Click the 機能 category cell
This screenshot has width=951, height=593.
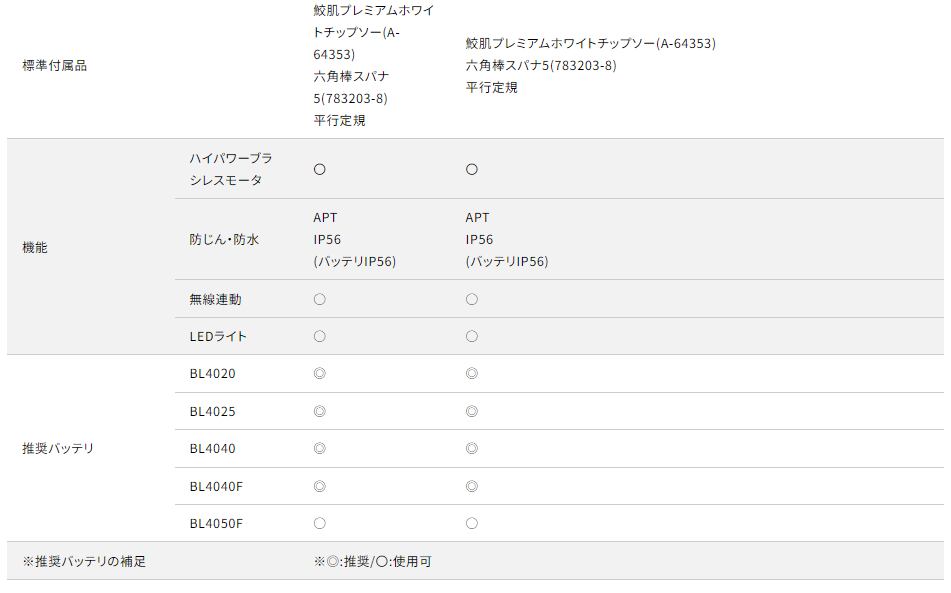click(35, 247)
